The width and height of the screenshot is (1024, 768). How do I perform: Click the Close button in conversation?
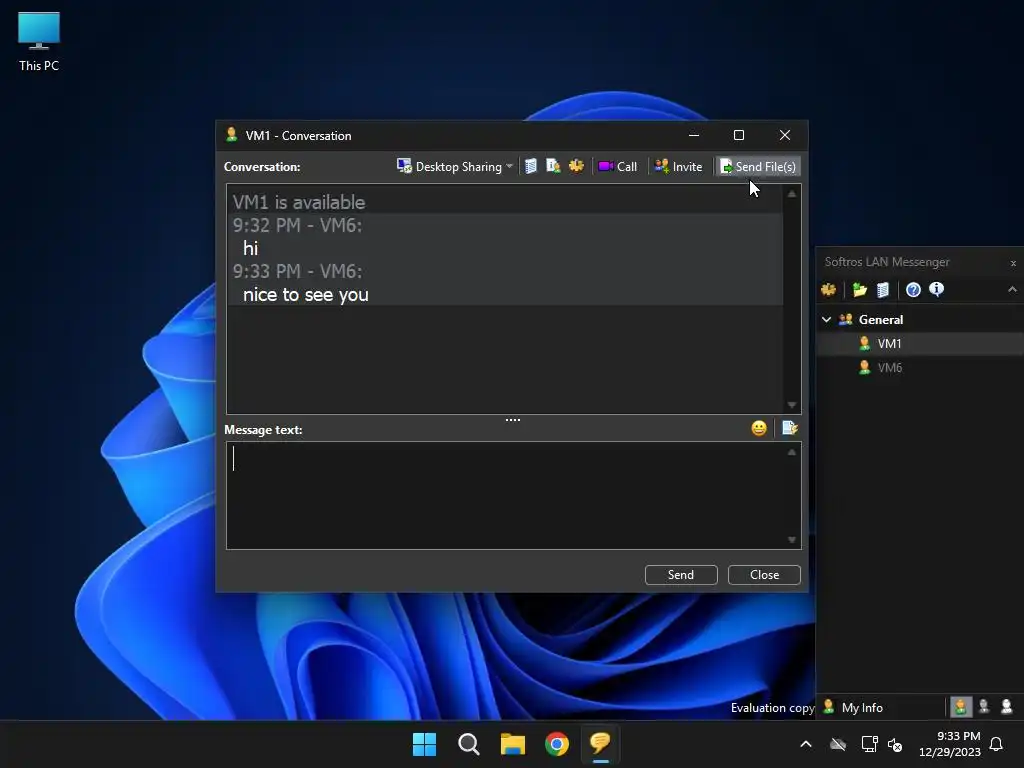coord(764,575)
